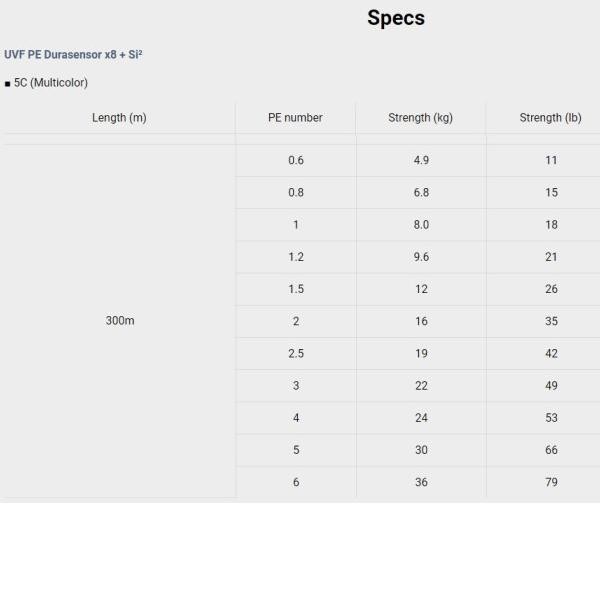Select the 66 lb strength cell
This screenshot has width=600, height=600.
[551, 450]
